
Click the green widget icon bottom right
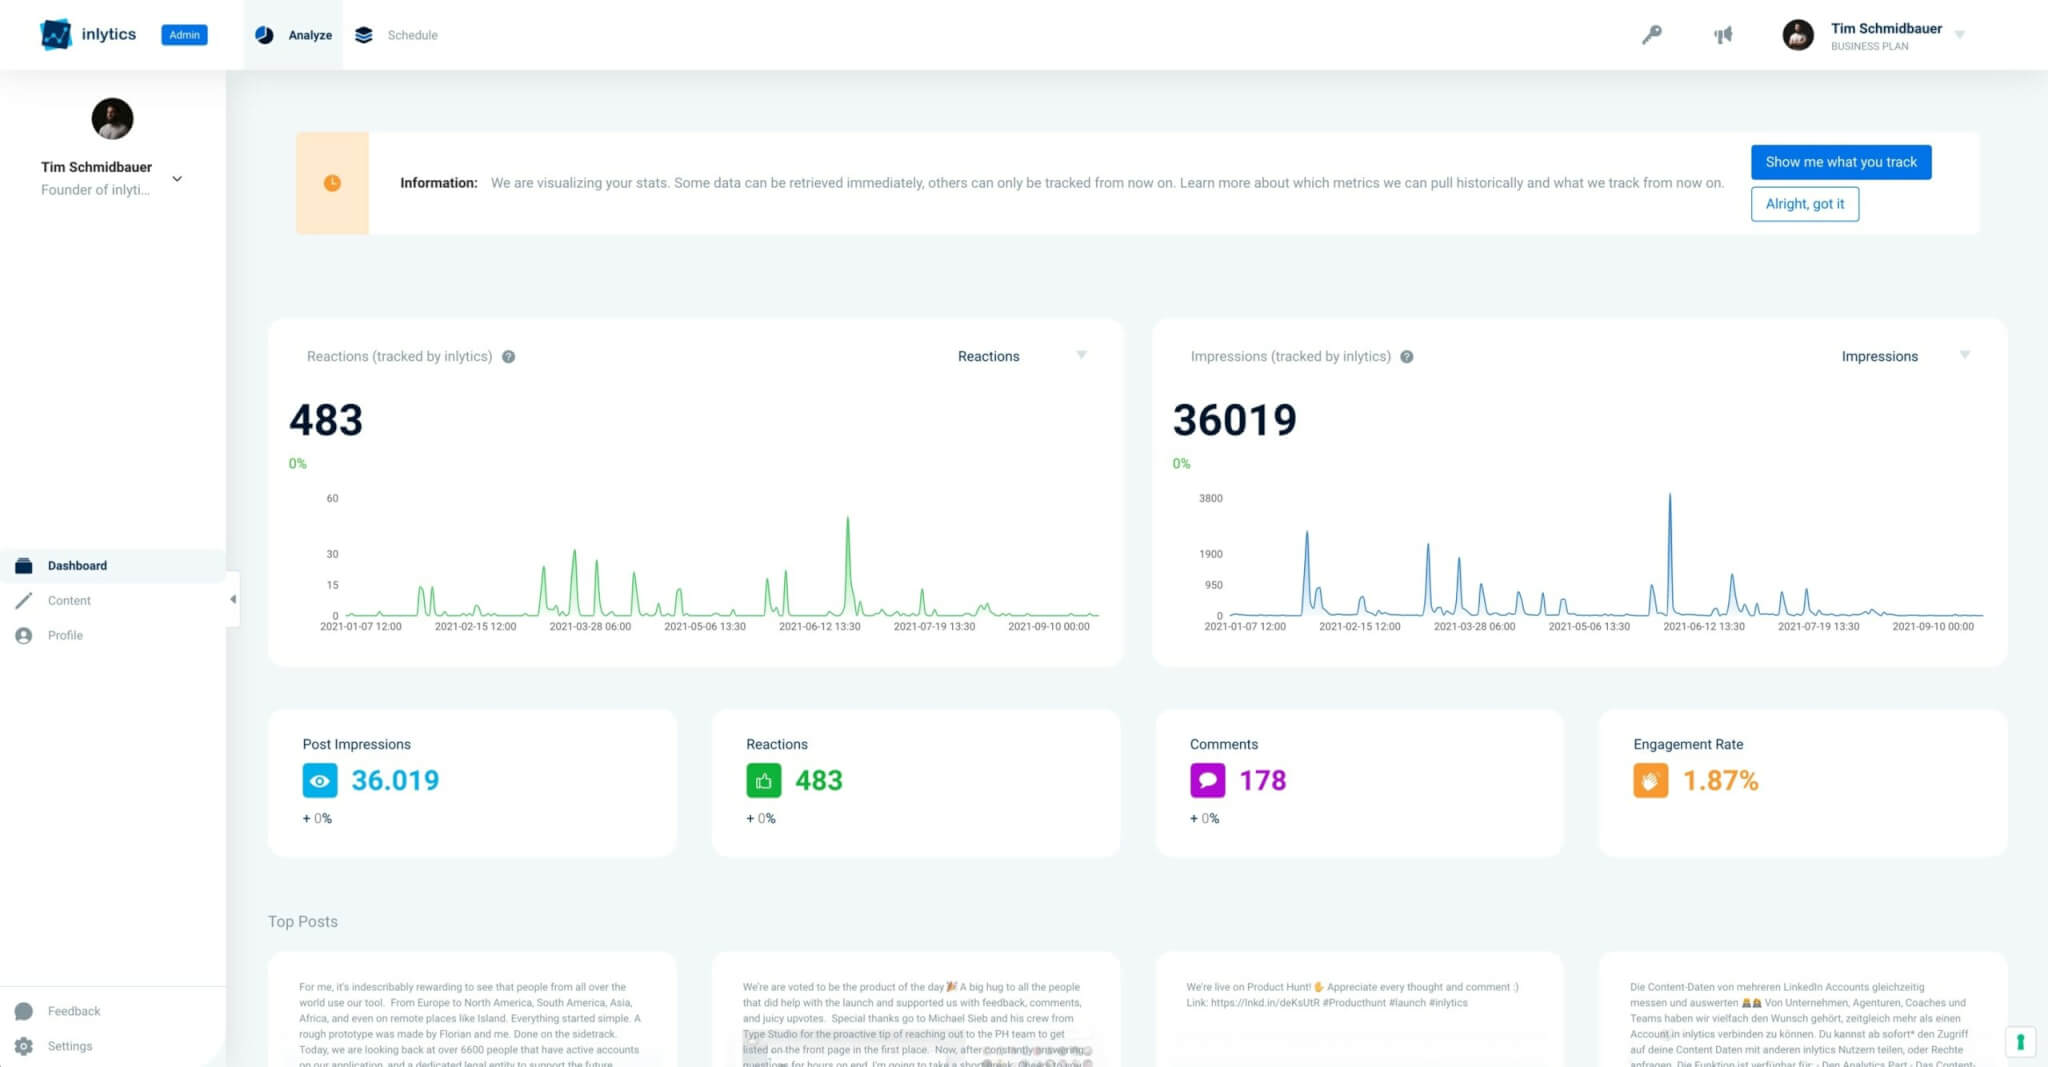[2020, 1042]
